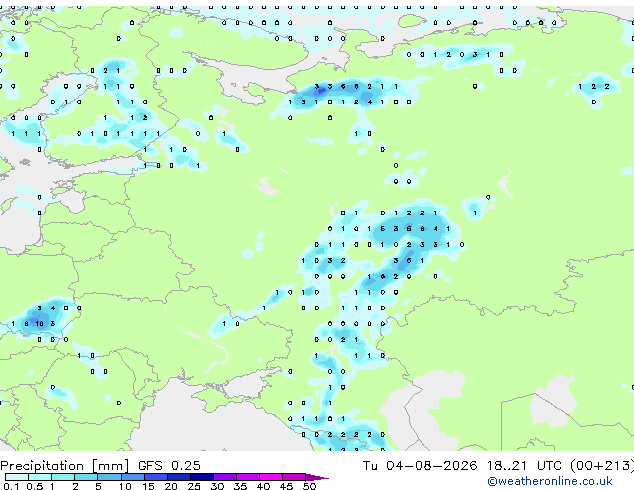Click the legend scale label "0.5"
This screenshot has width=634, height=490.
pos(34,486)
